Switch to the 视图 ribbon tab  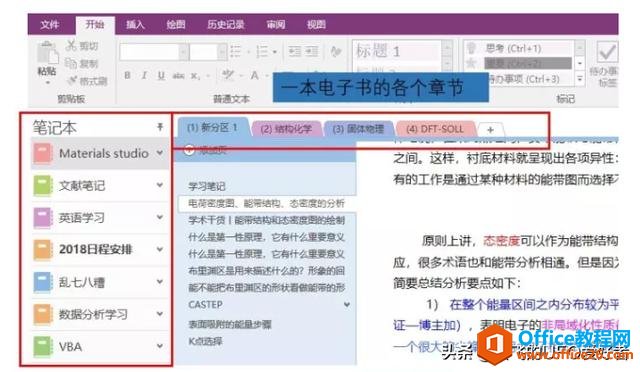click(316, 25)
